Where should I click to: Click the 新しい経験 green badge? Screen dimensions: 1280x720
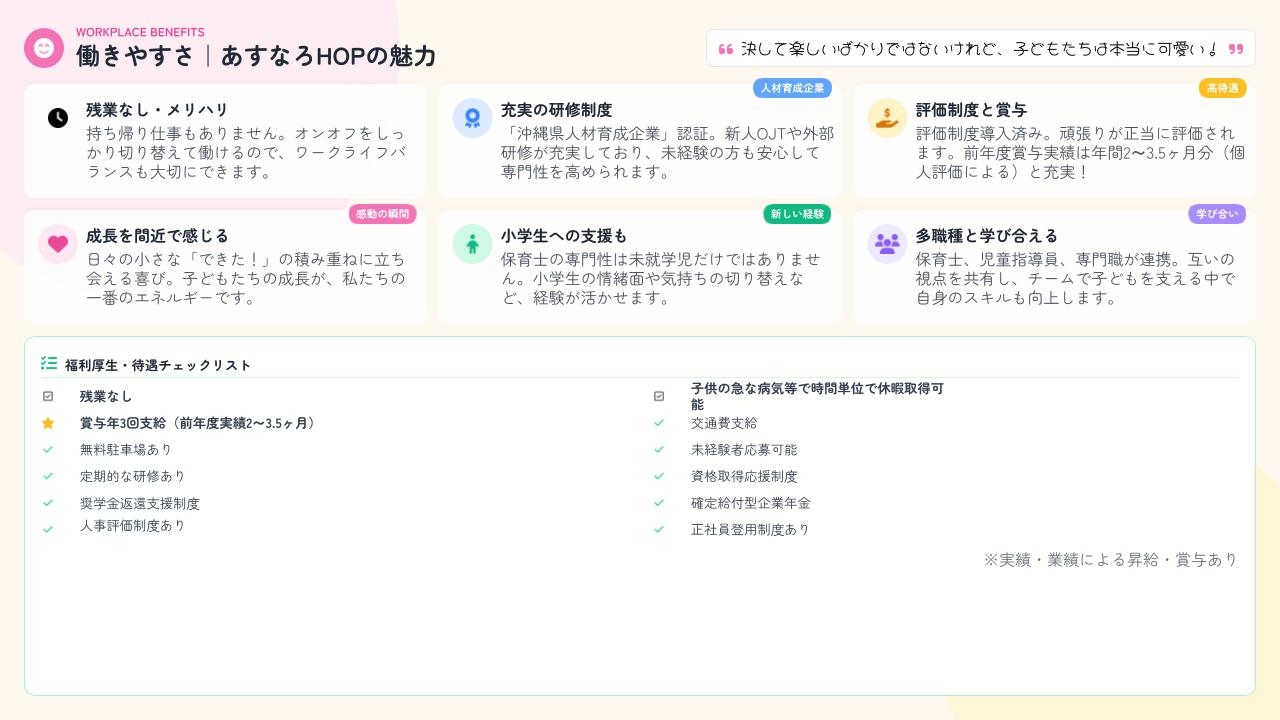[x=797, y=214]
